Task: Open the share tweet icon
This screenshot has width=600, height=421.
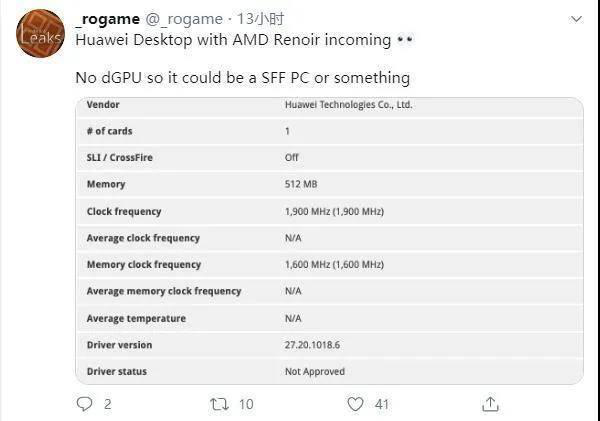Action: (490, 404)
